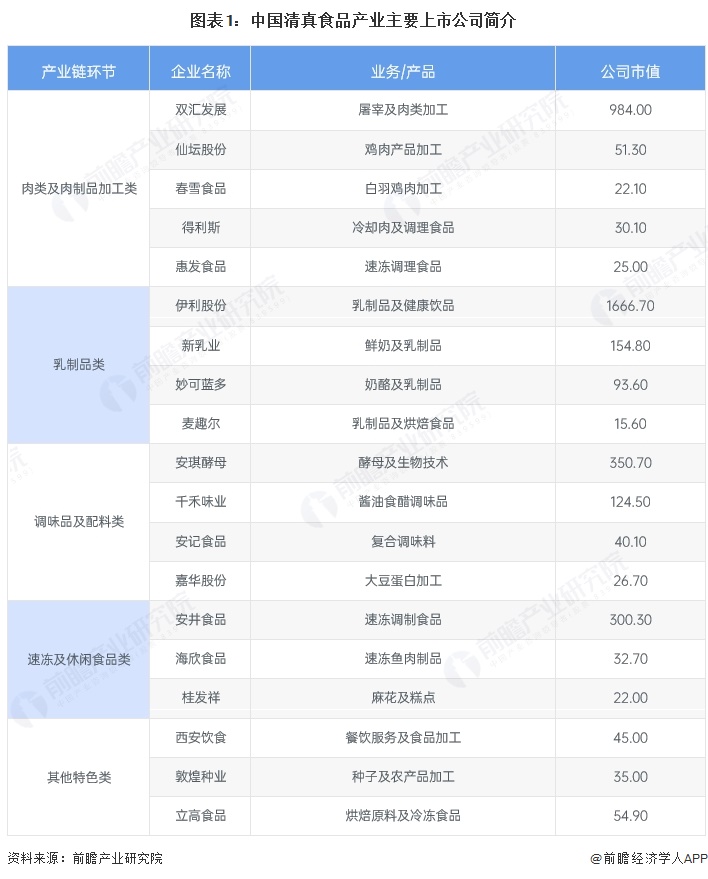Image resolution: width=708 pixels, height=879 pixels.
Task: Select the 麦趣尔 company cell
Action: (200, 424)
